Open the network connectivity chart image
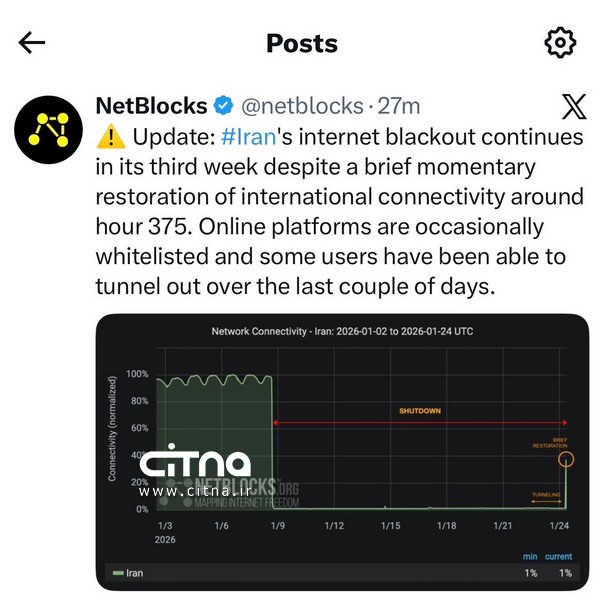 point(342,450)
